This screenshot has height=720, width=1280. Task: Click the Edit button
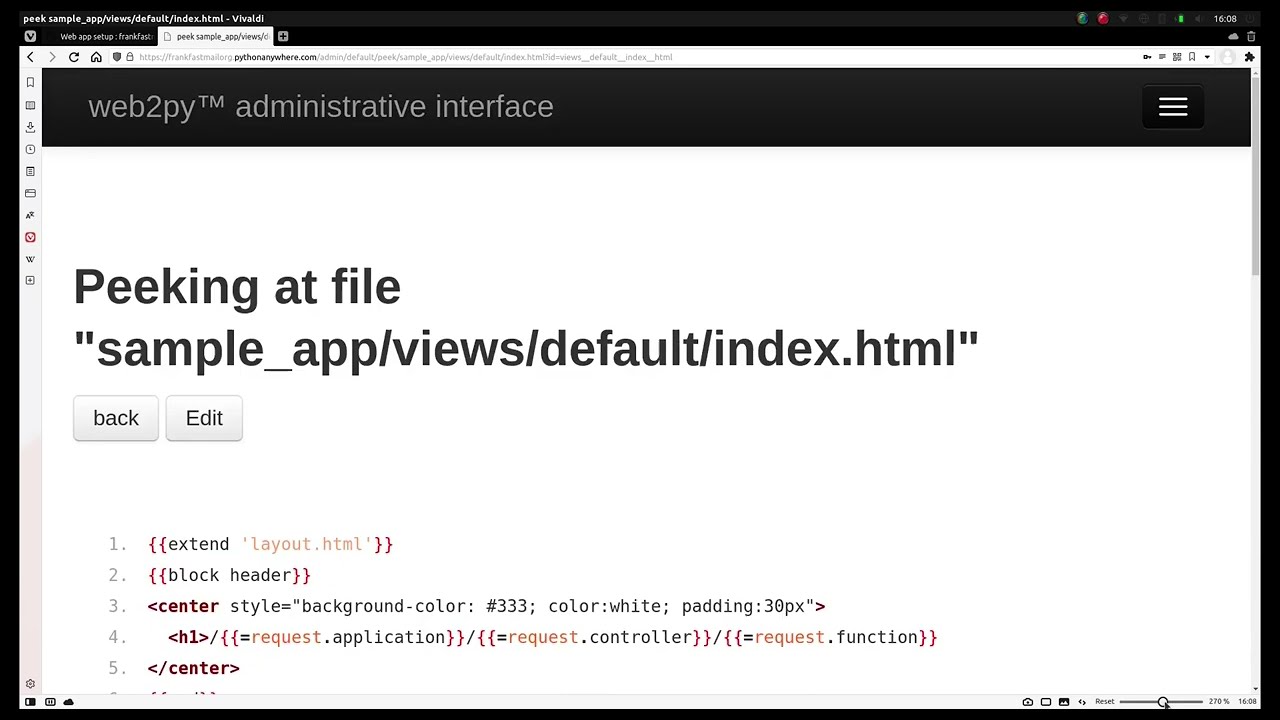coord(204,418)
